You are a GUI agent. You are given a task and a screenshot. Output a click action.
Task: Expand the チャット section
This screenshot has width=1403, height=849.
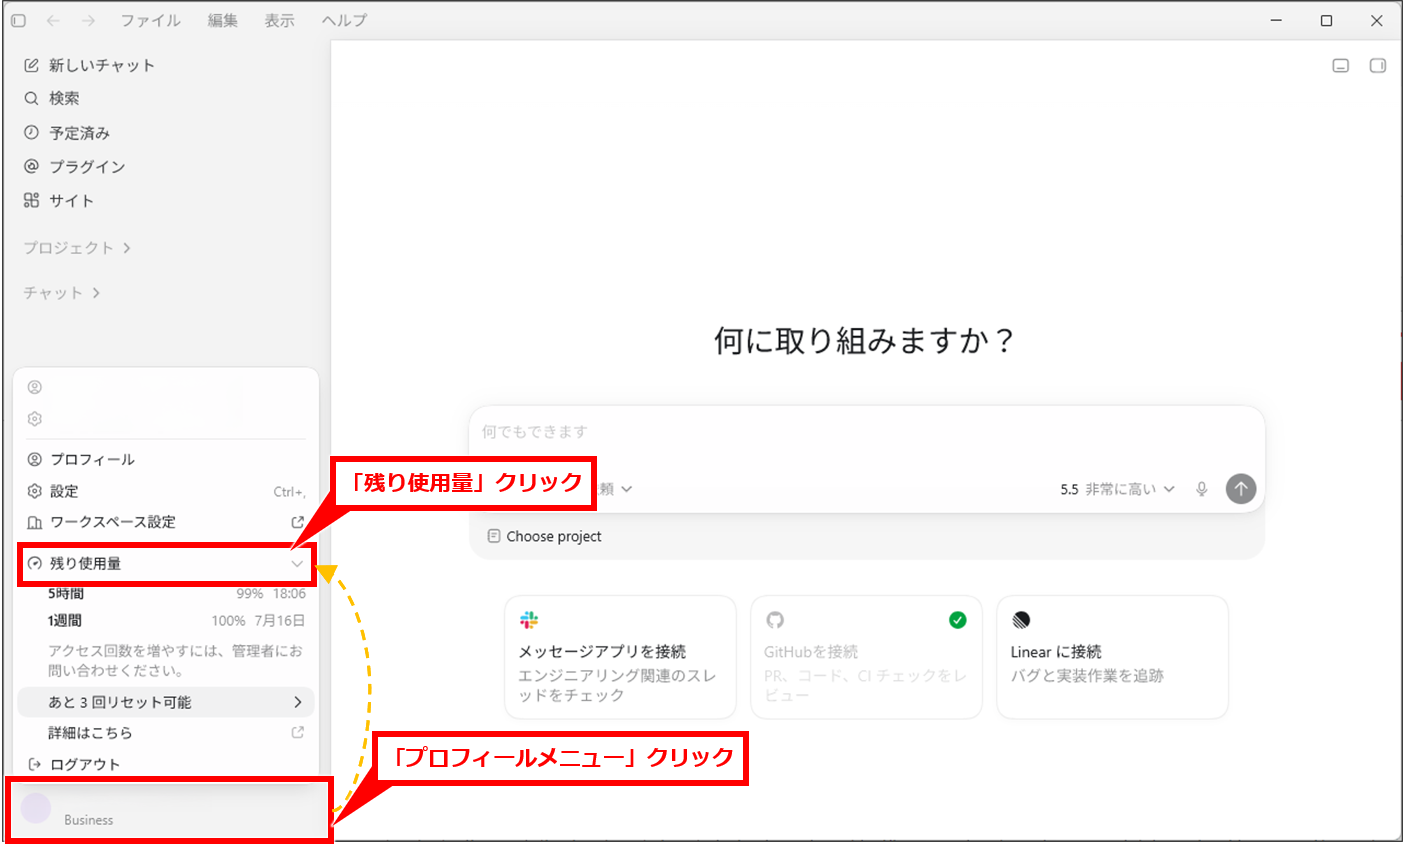pyautogui.click(x=61, y=292)
